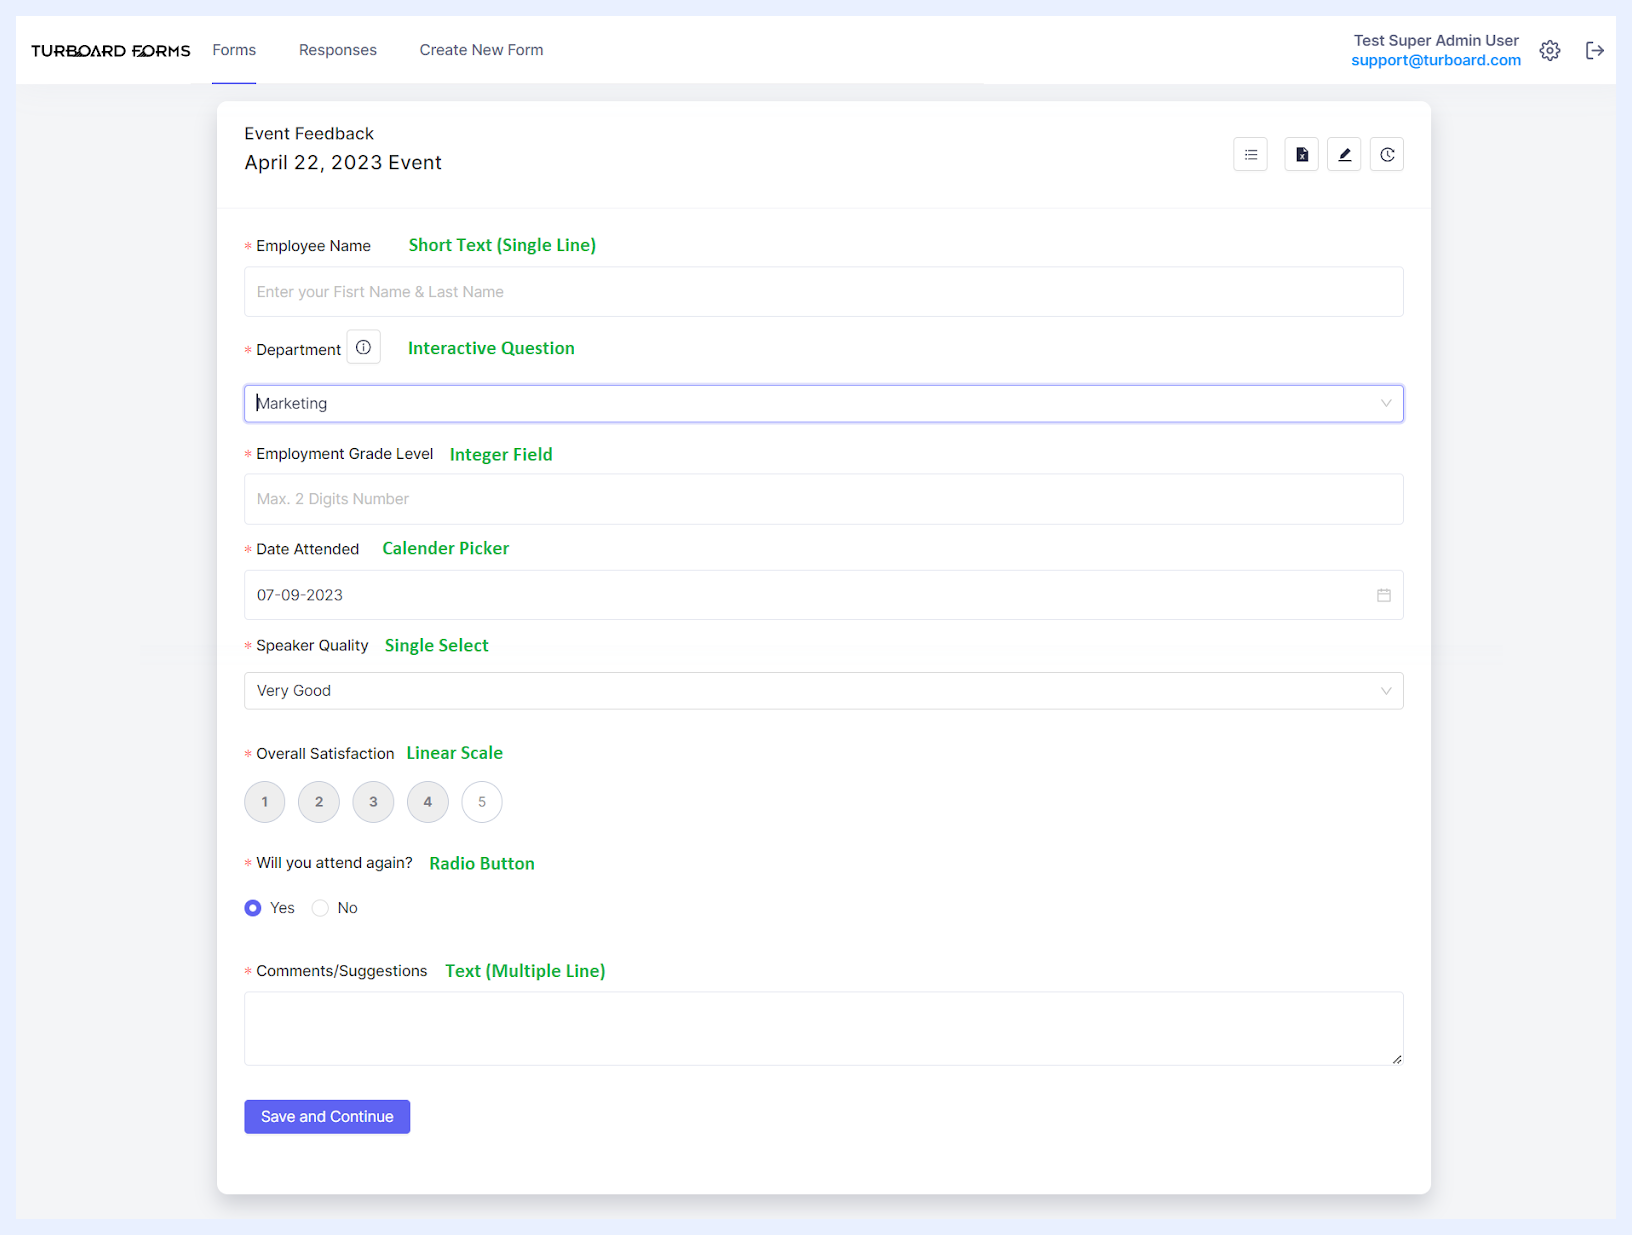Focus the Comments/Suggestions text area
This screenshot has height=1235, width=1632.
[x=824, y=1029]
